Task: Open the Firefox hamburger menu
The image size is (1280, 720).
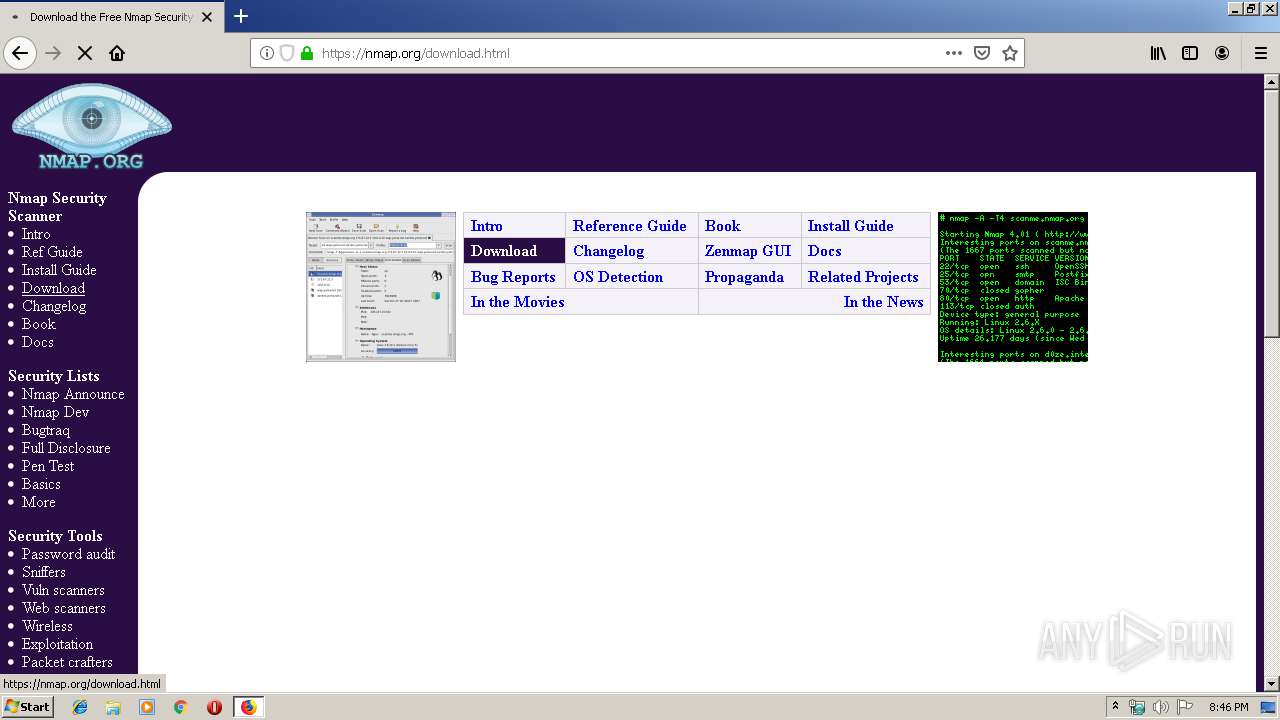Action: coord(1261,53)
